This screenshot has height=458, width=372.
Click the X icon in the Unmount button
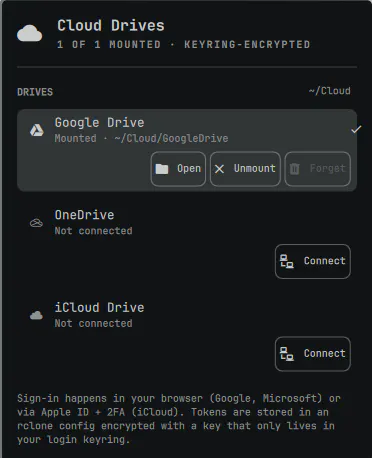click(x=219, y=169)
